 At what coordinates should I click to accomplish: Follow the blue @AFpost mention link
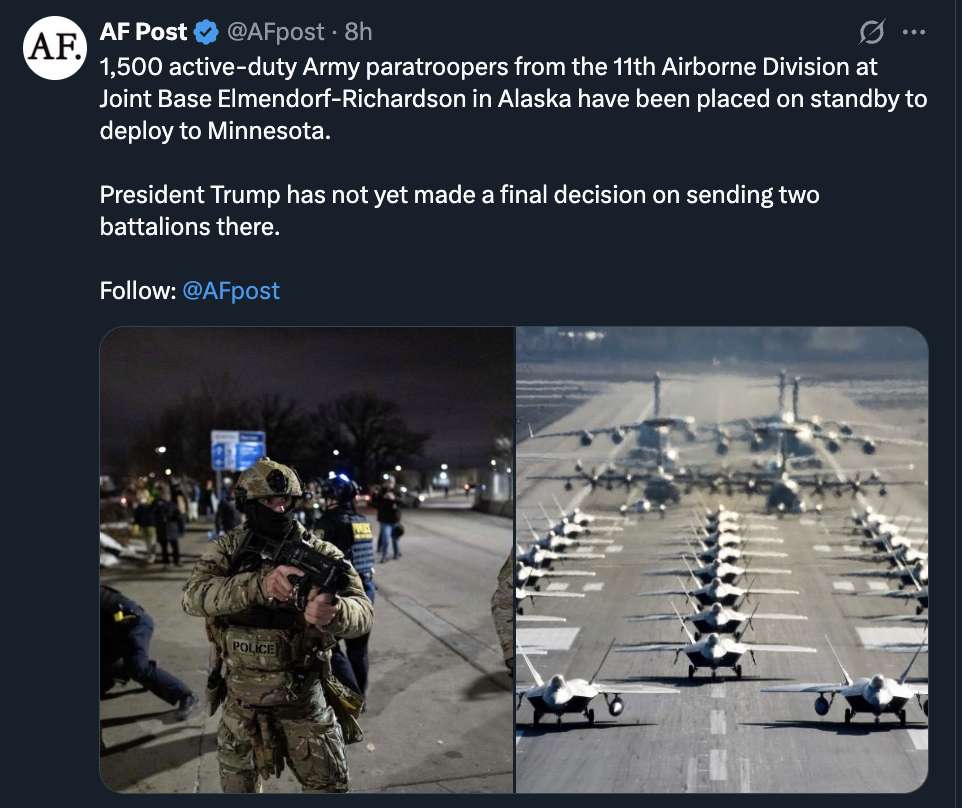(231, 291)
